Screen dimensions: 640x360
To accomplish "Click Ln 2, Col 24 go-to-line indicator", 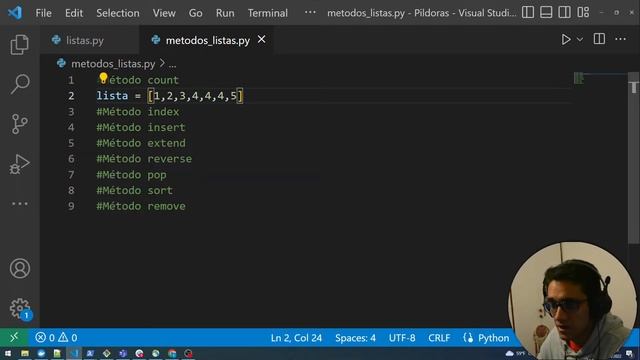I will coord(296,338).
